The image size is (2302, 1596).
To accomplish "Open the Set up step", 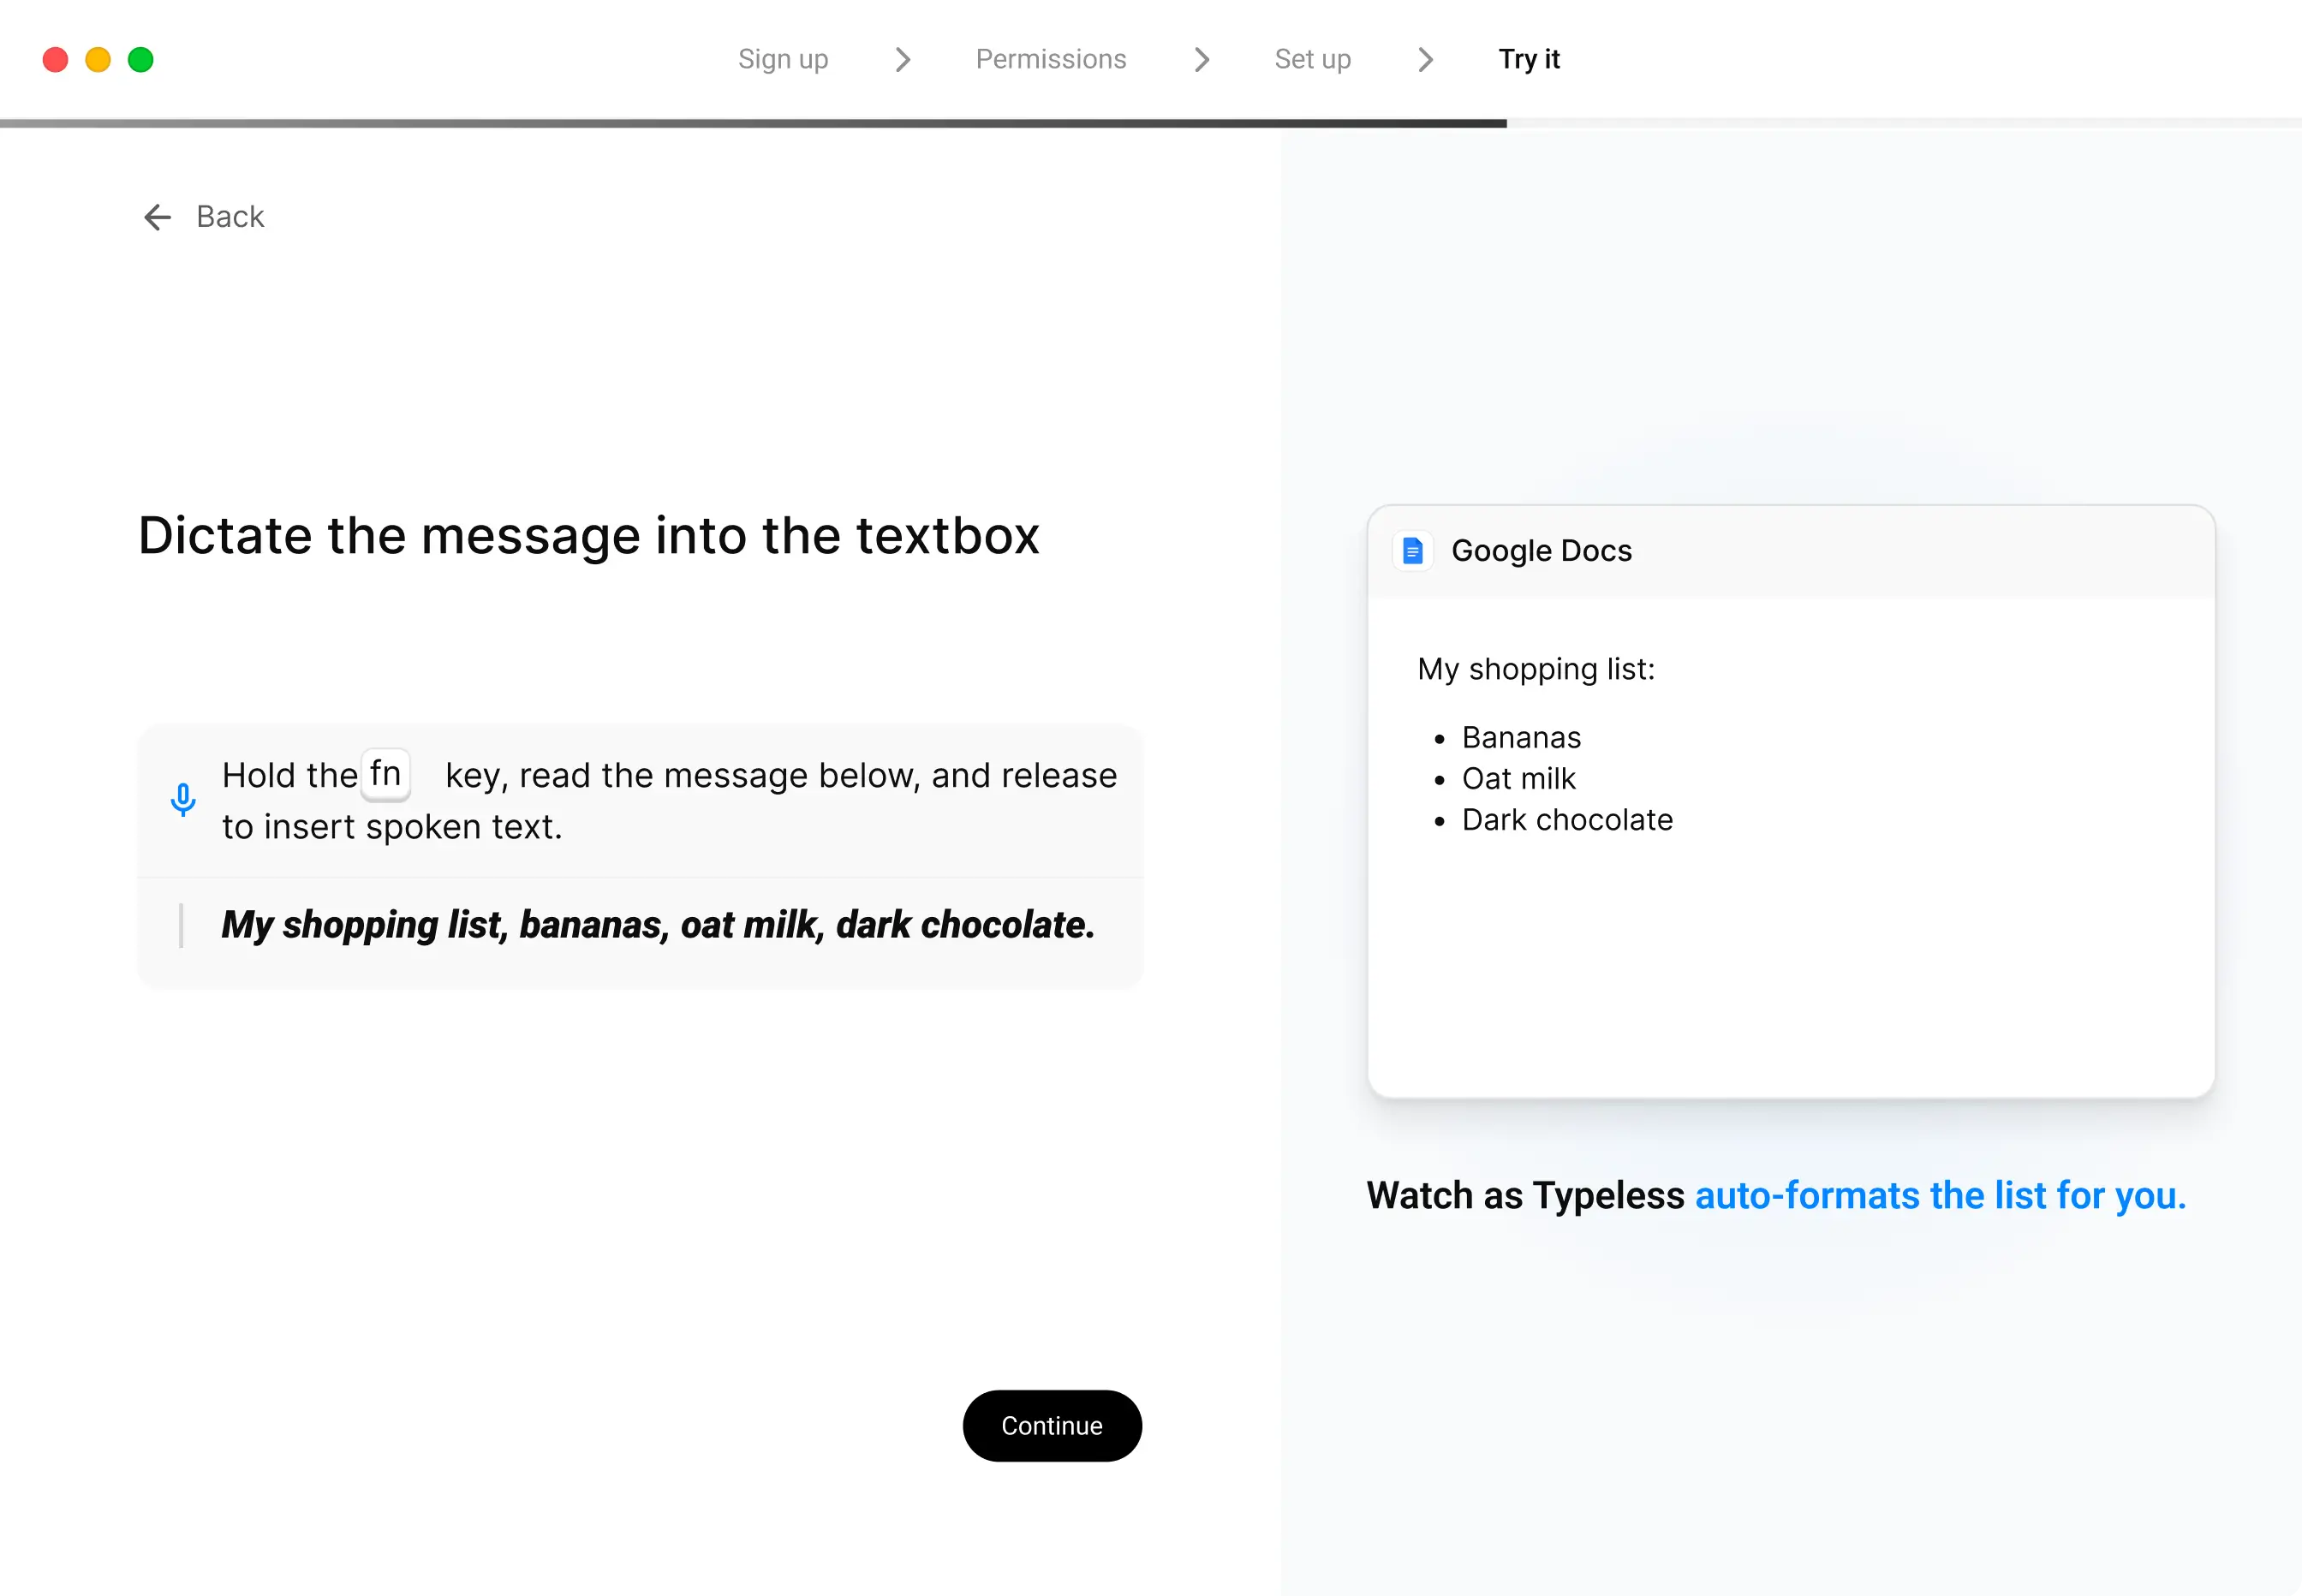I will coord(1311,59).
